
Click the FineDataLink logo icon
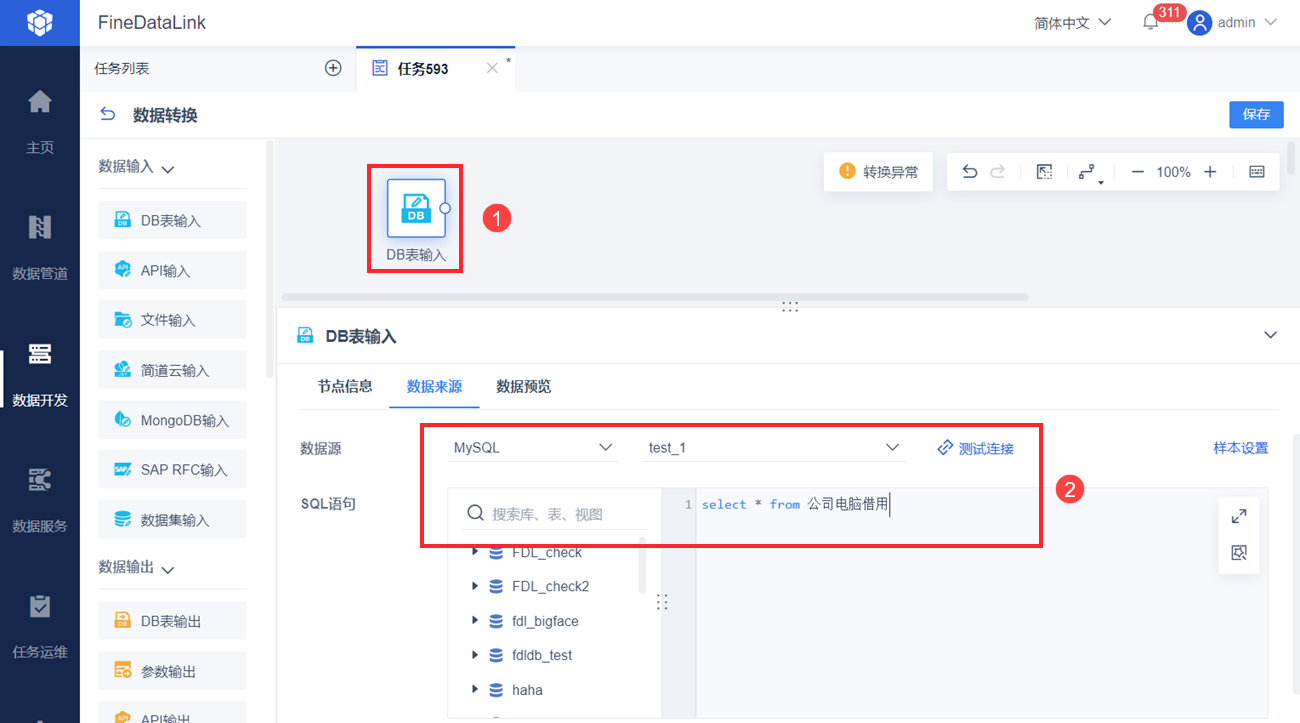(x=39, y=22)
